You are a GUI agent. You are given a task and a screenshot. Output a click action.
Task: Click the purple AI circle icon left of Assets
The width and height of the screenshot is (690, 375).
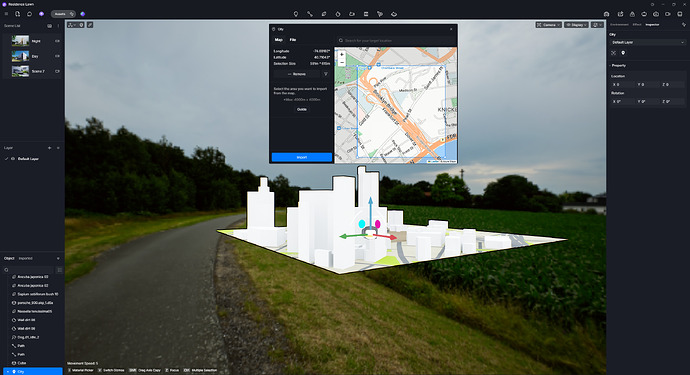(x=41, y=14)
